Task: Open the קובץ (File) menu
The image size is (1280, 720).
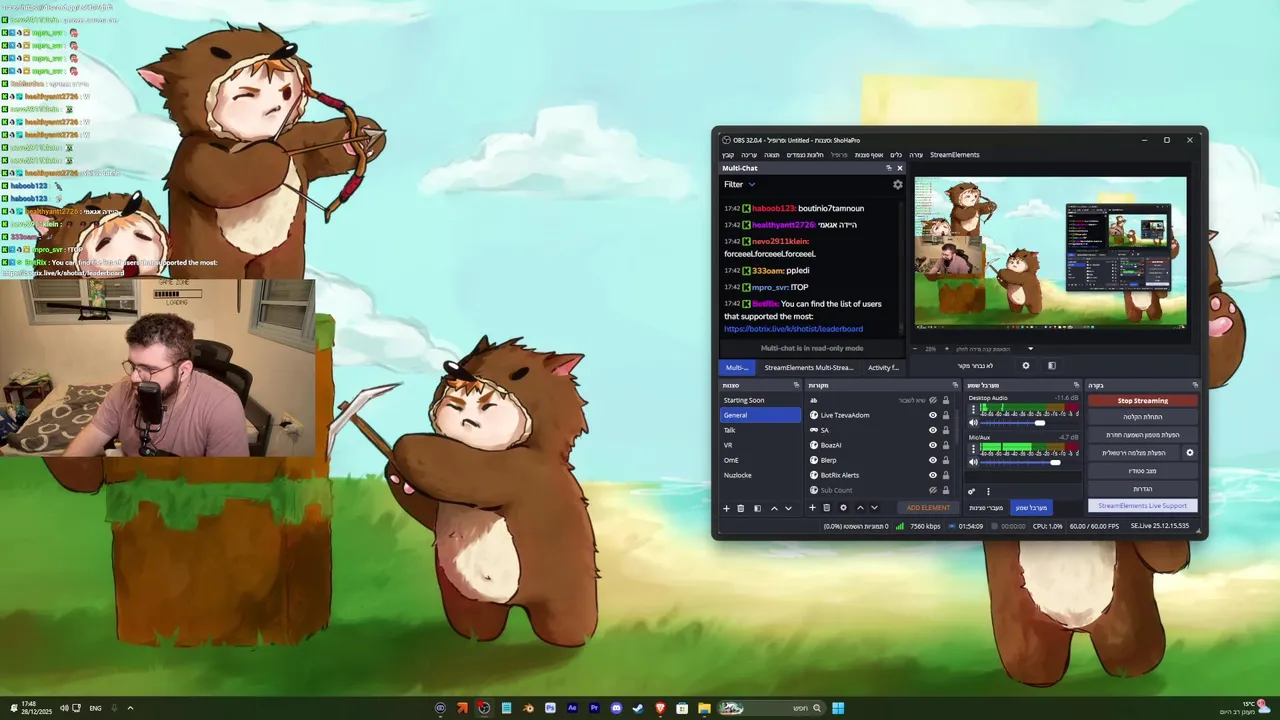Action: pos(729,155)
